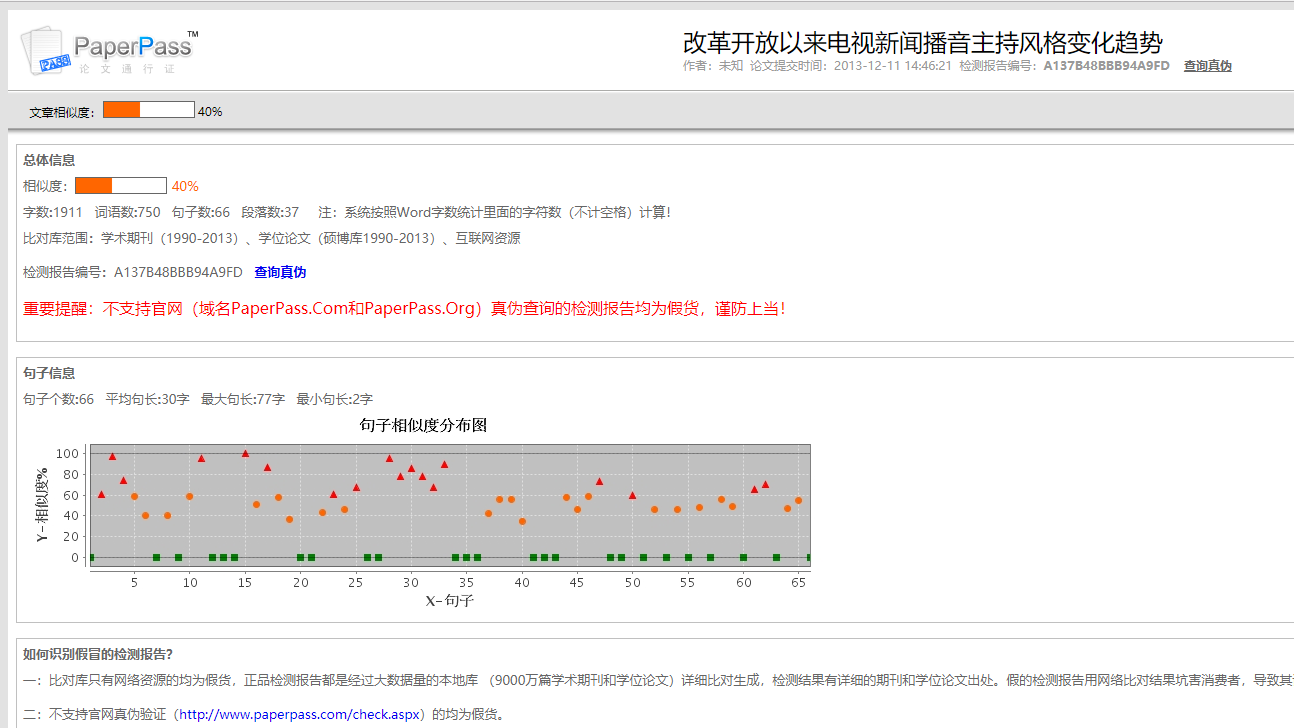
Task: Click the X-句子 axis label
Action: click(x=449, y=601)
